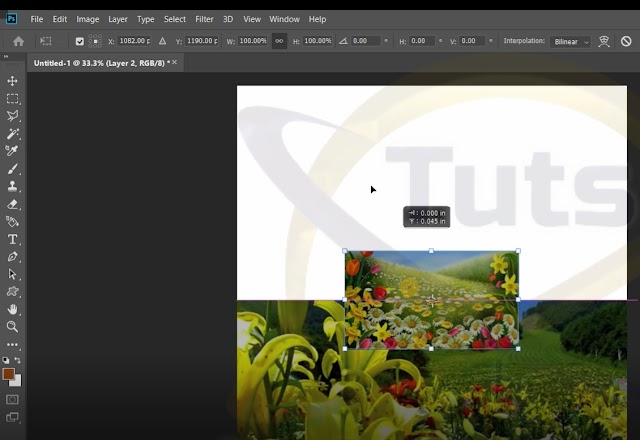The height and width of the screenshot is (440, 640).
Task: Open the 3D menu
Action: click(x=228, y=19)
